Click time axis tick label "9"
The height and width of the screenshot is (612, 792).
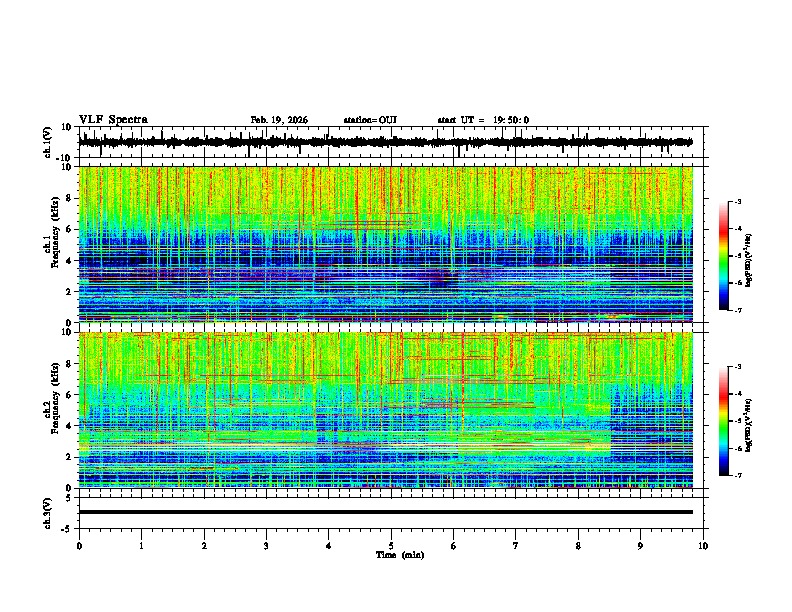[x=640, y=546]
